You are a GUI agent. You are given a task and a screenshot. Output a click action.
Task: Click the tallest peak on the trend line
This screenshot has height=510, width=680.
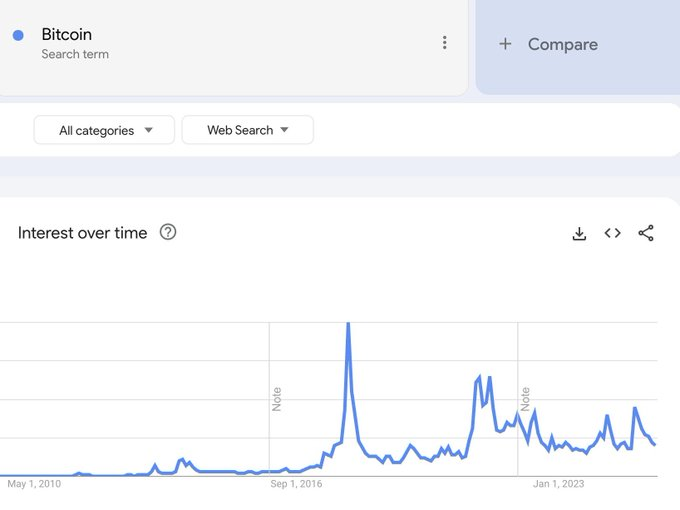coord(348,324)
